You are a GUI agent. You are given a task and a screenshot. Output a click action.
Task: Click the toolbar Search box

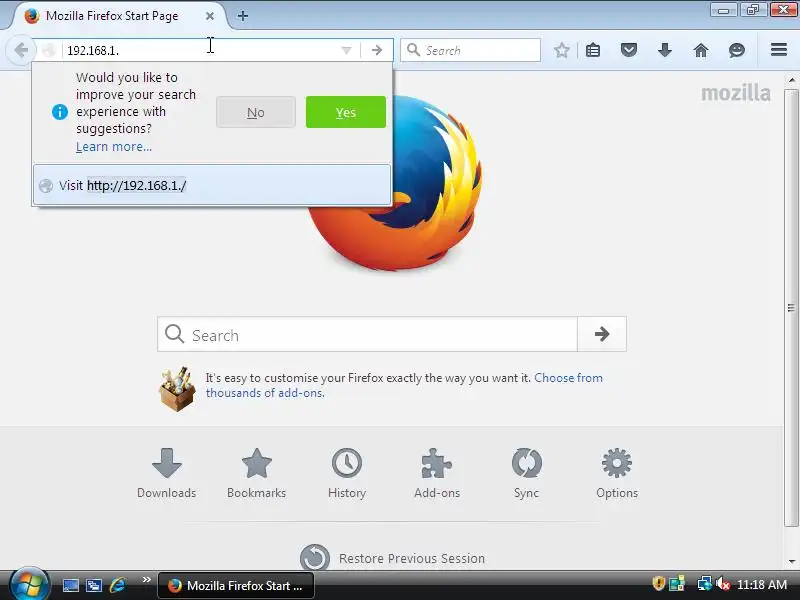(x=470, y=50)
